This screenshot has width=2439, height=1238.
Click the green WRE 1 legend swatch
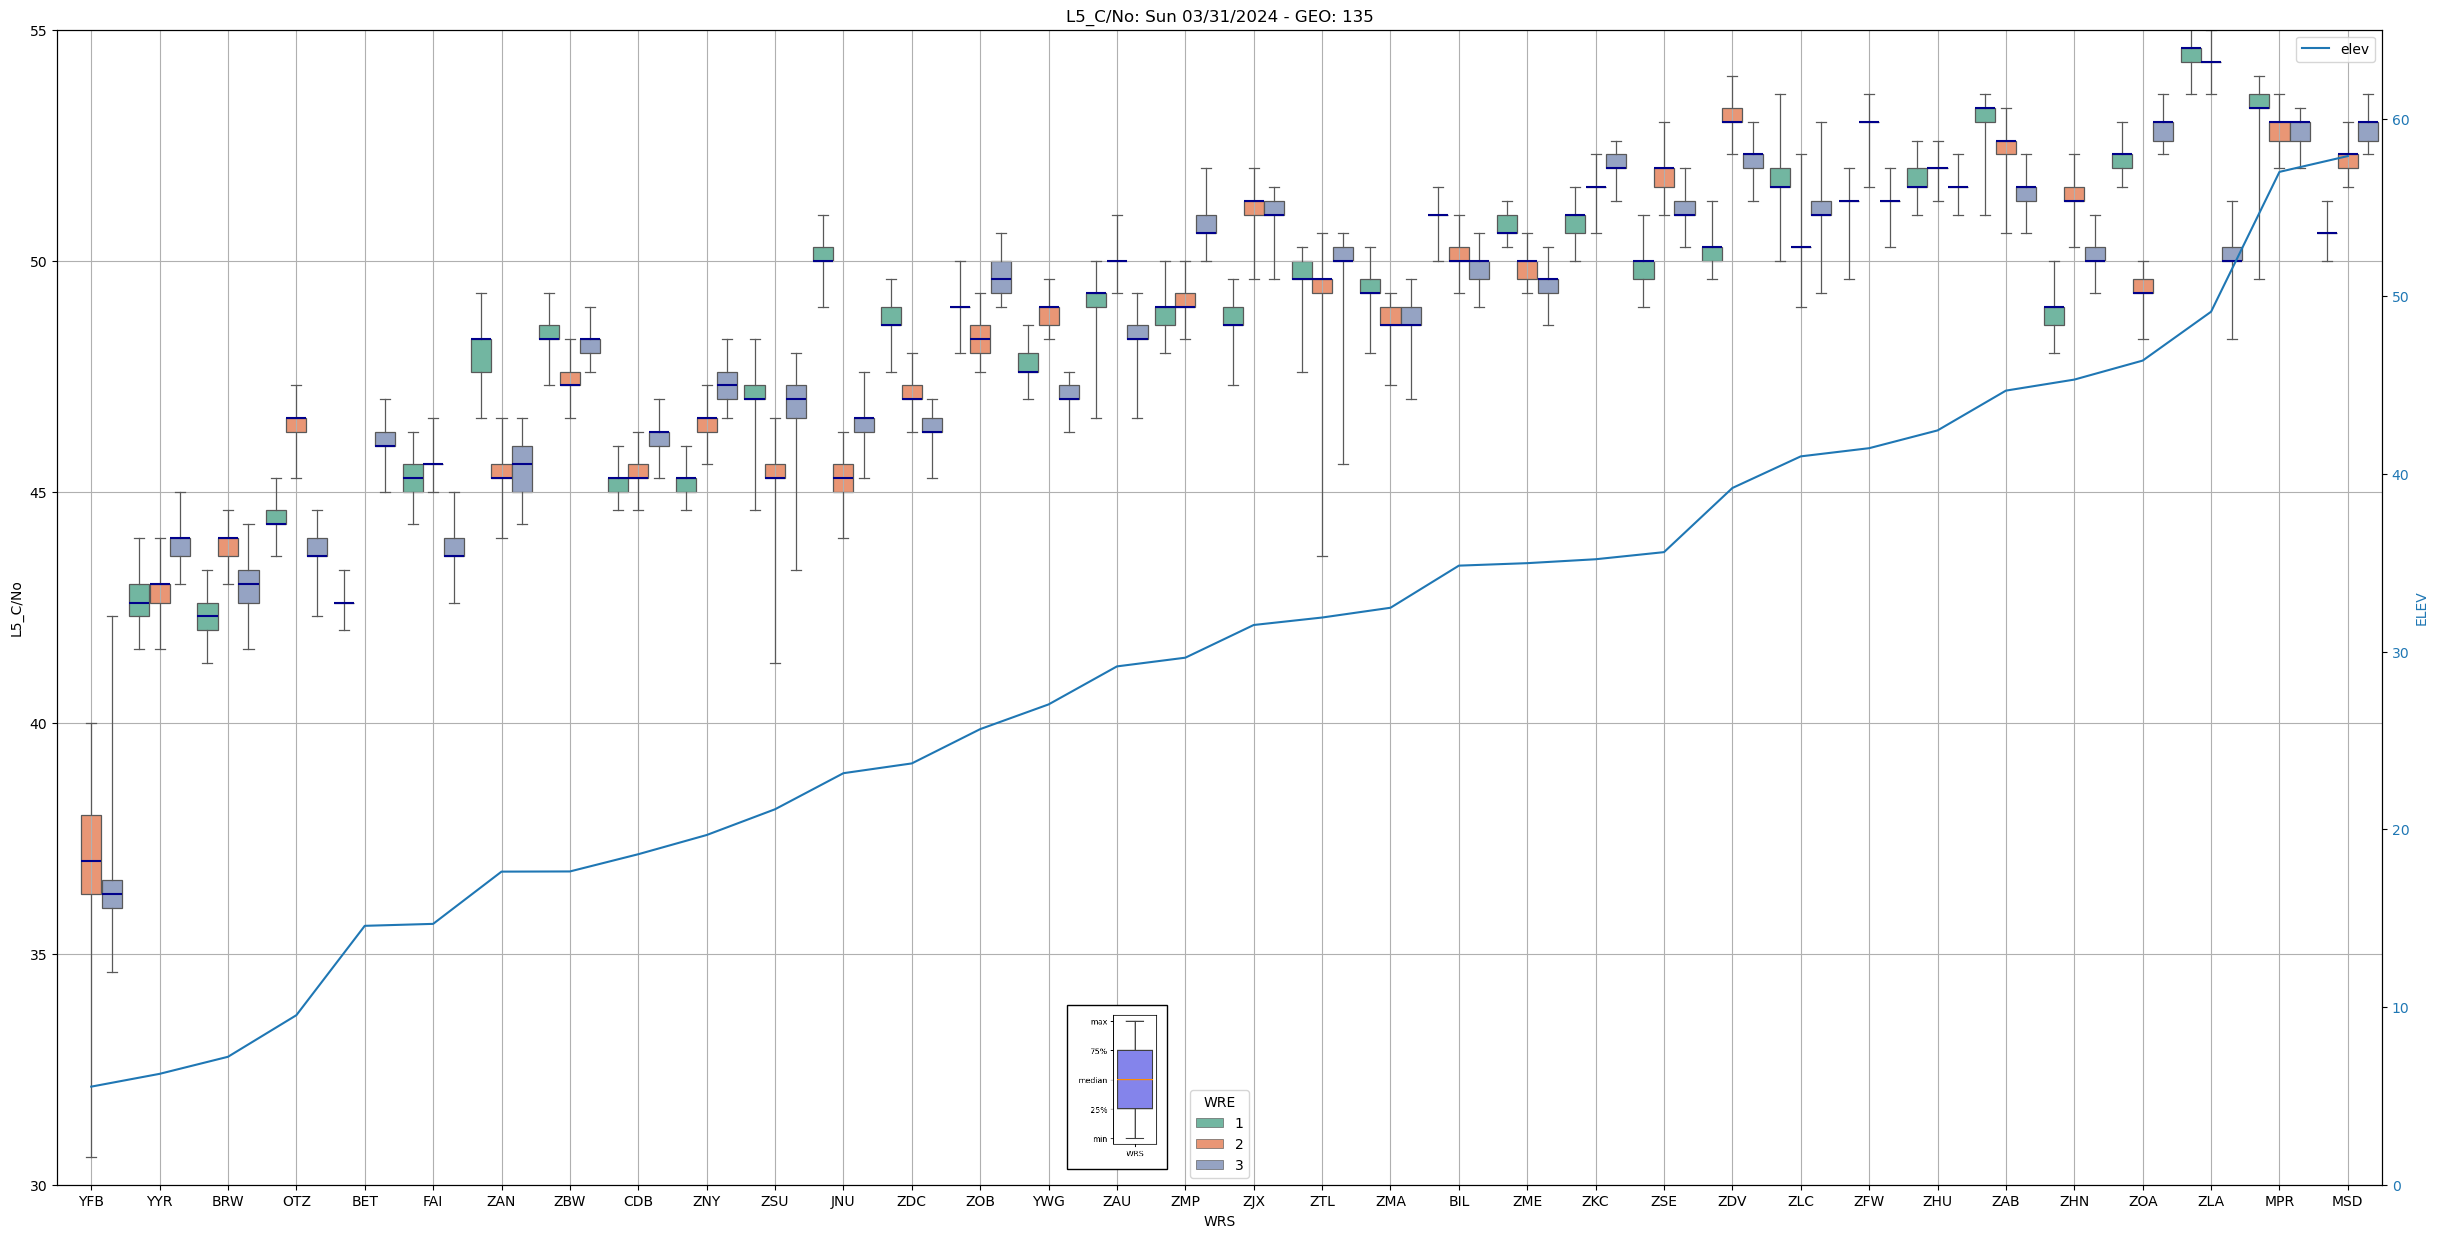pyautogui.click(x=1210, y=1123)
